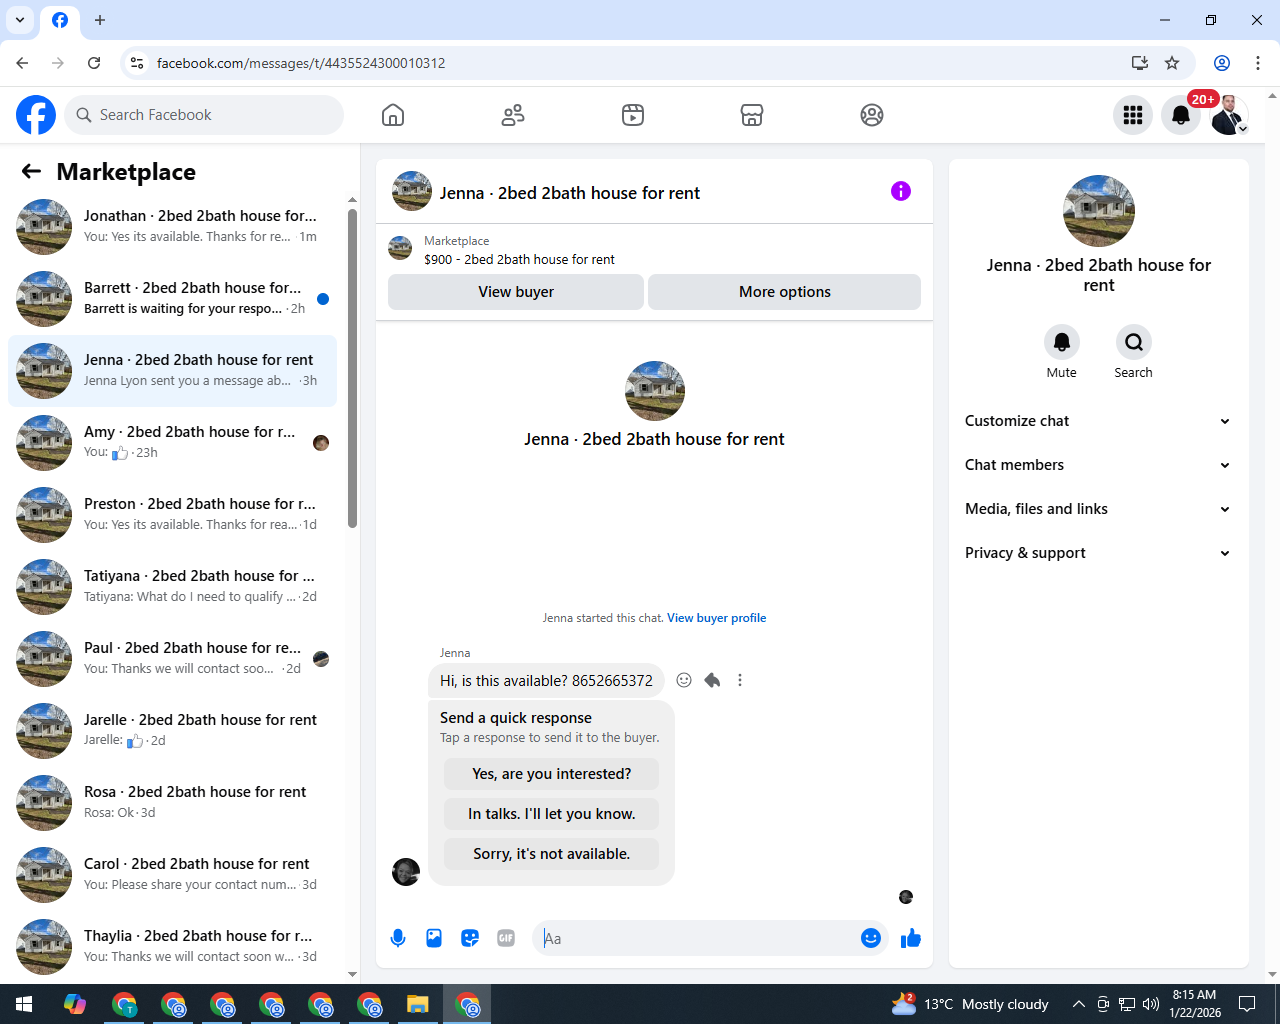Image resolution: width=1280 pixels, height=1024 pixels.
Task: Click the browser address bar URL
Action: (301, 63)
